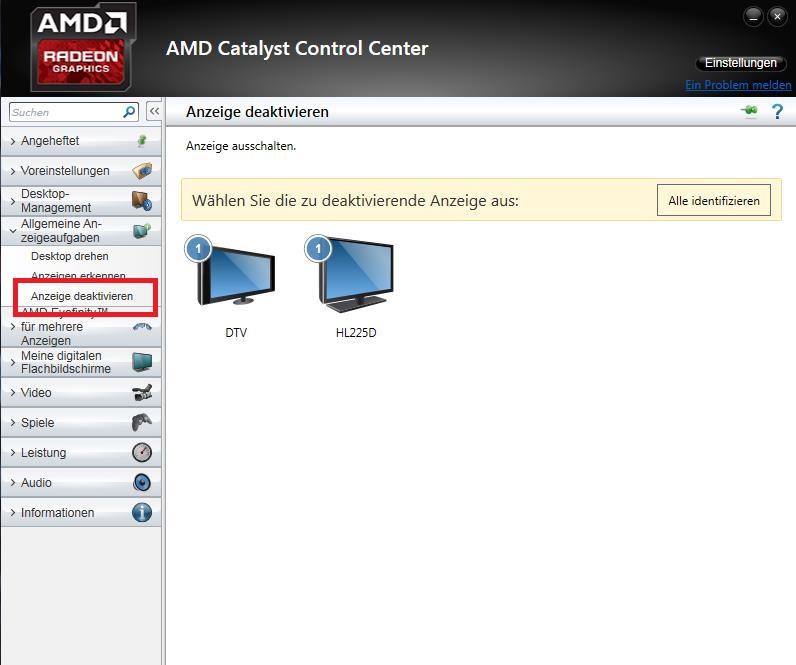
Task: Click the Informationen info icon
Action: [142, 512]
